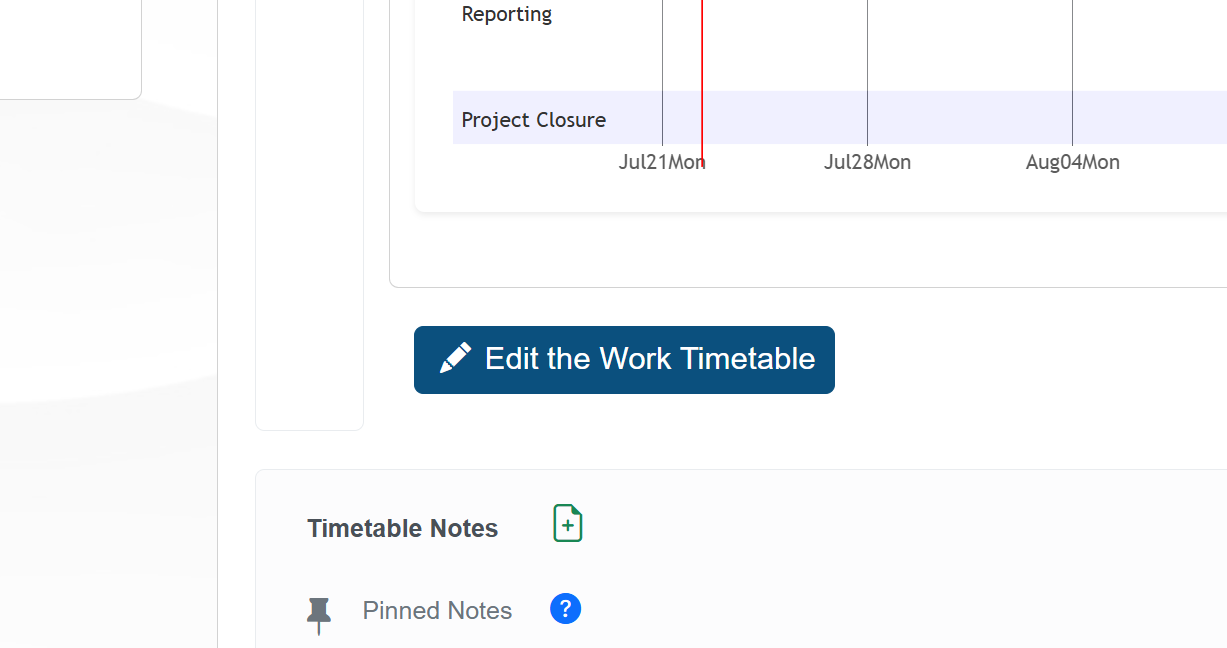Click the Pinned Notes label text
The height and width of the screenshot is (648, 1227).
(437, 611)
